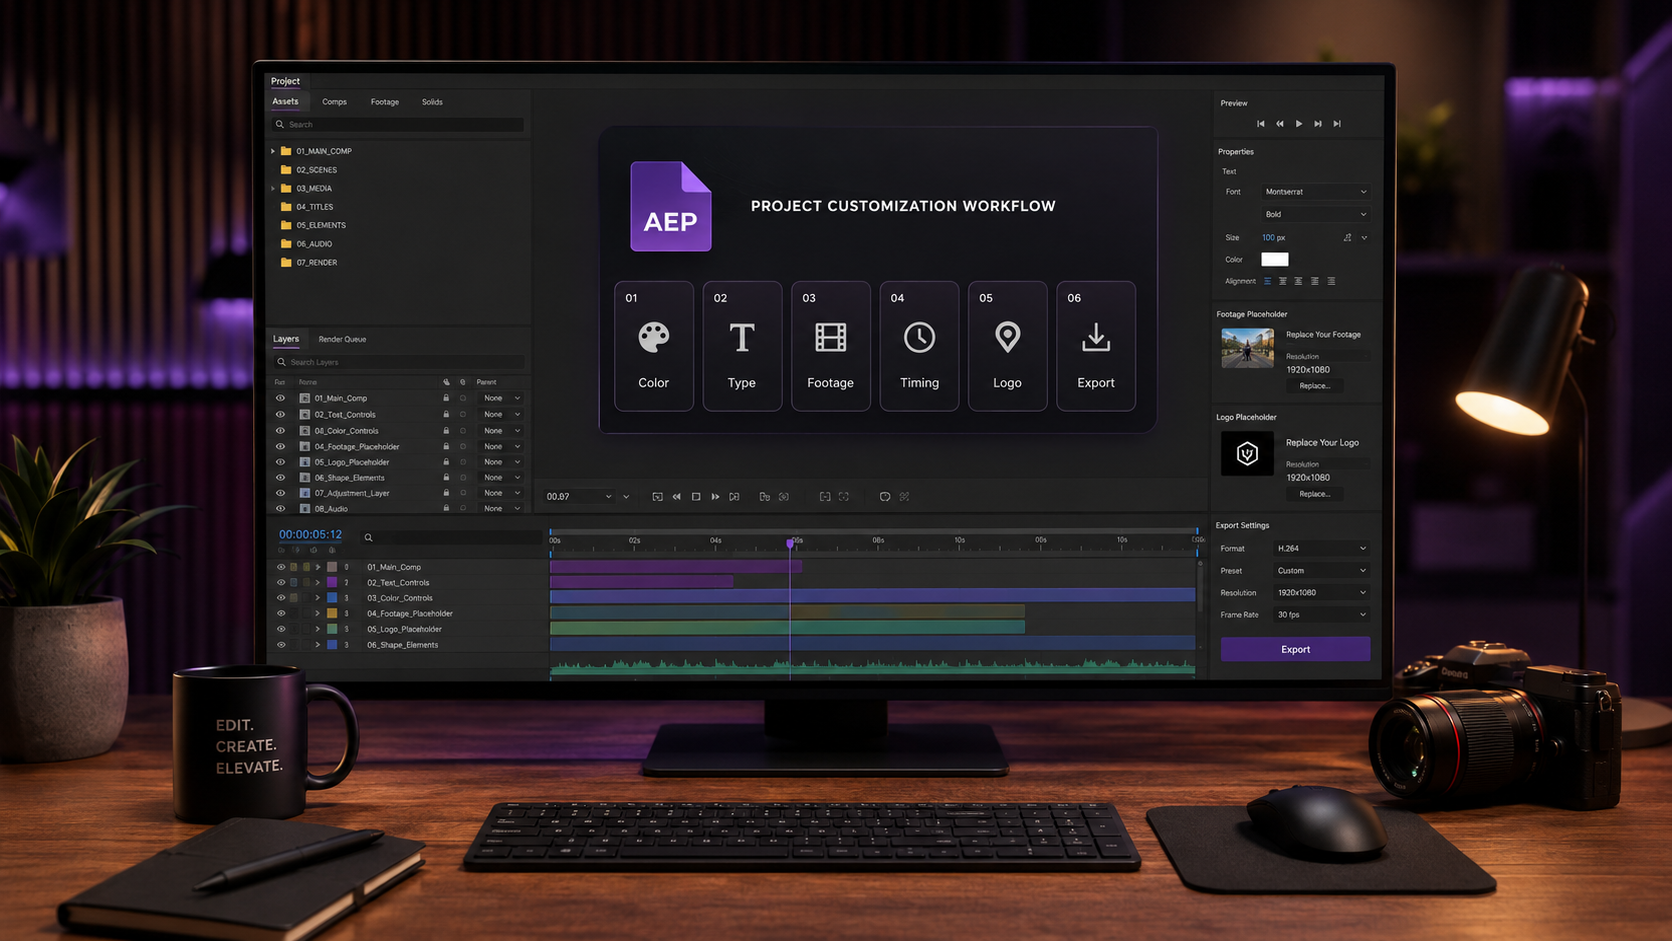This screenshot has width=1672, height=941.
Task: Click the 07_Adjustment_Layer type icon
Action: 305,493
